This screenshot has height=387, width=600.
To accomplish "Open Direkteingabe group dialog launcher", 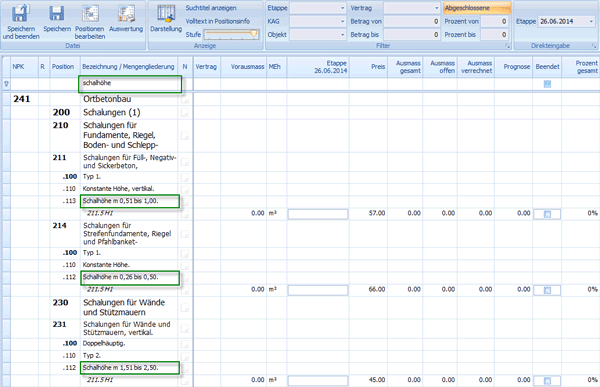I will pos(594,46).
